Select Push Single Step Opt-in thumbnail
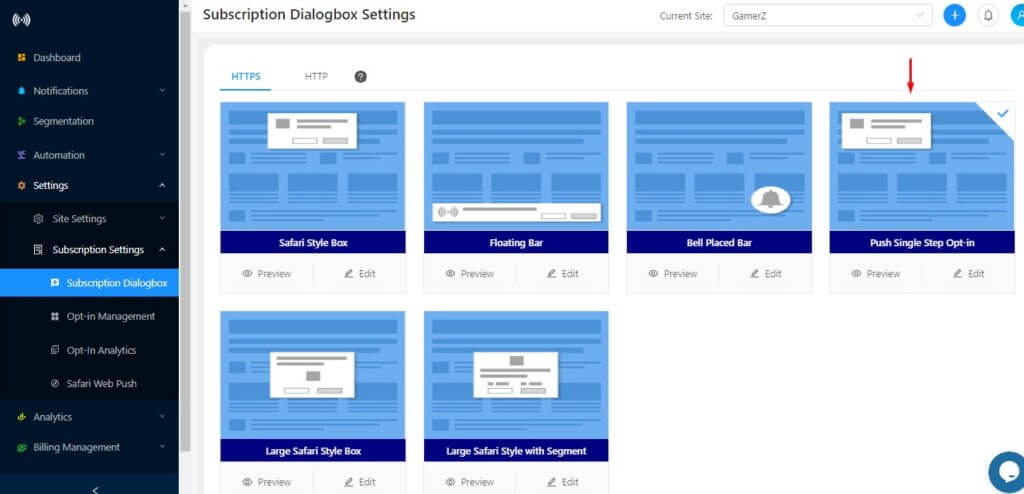Image resolution: width=1024 pixels, height=494 pixels. [922, 166]
